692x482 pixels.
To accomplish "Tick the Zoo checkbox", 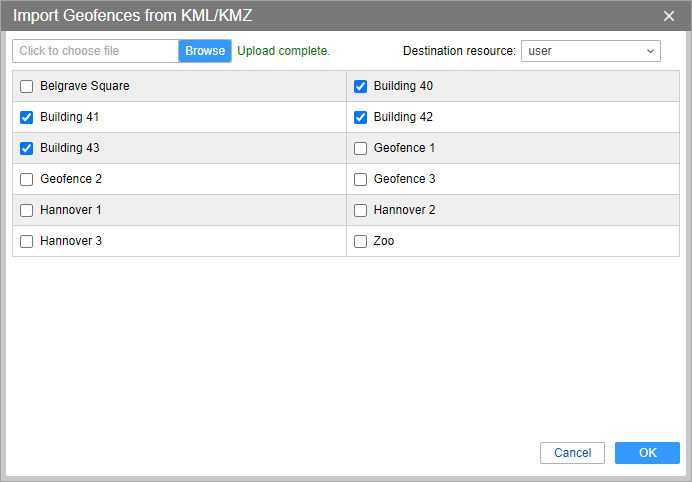I will 361,241.
